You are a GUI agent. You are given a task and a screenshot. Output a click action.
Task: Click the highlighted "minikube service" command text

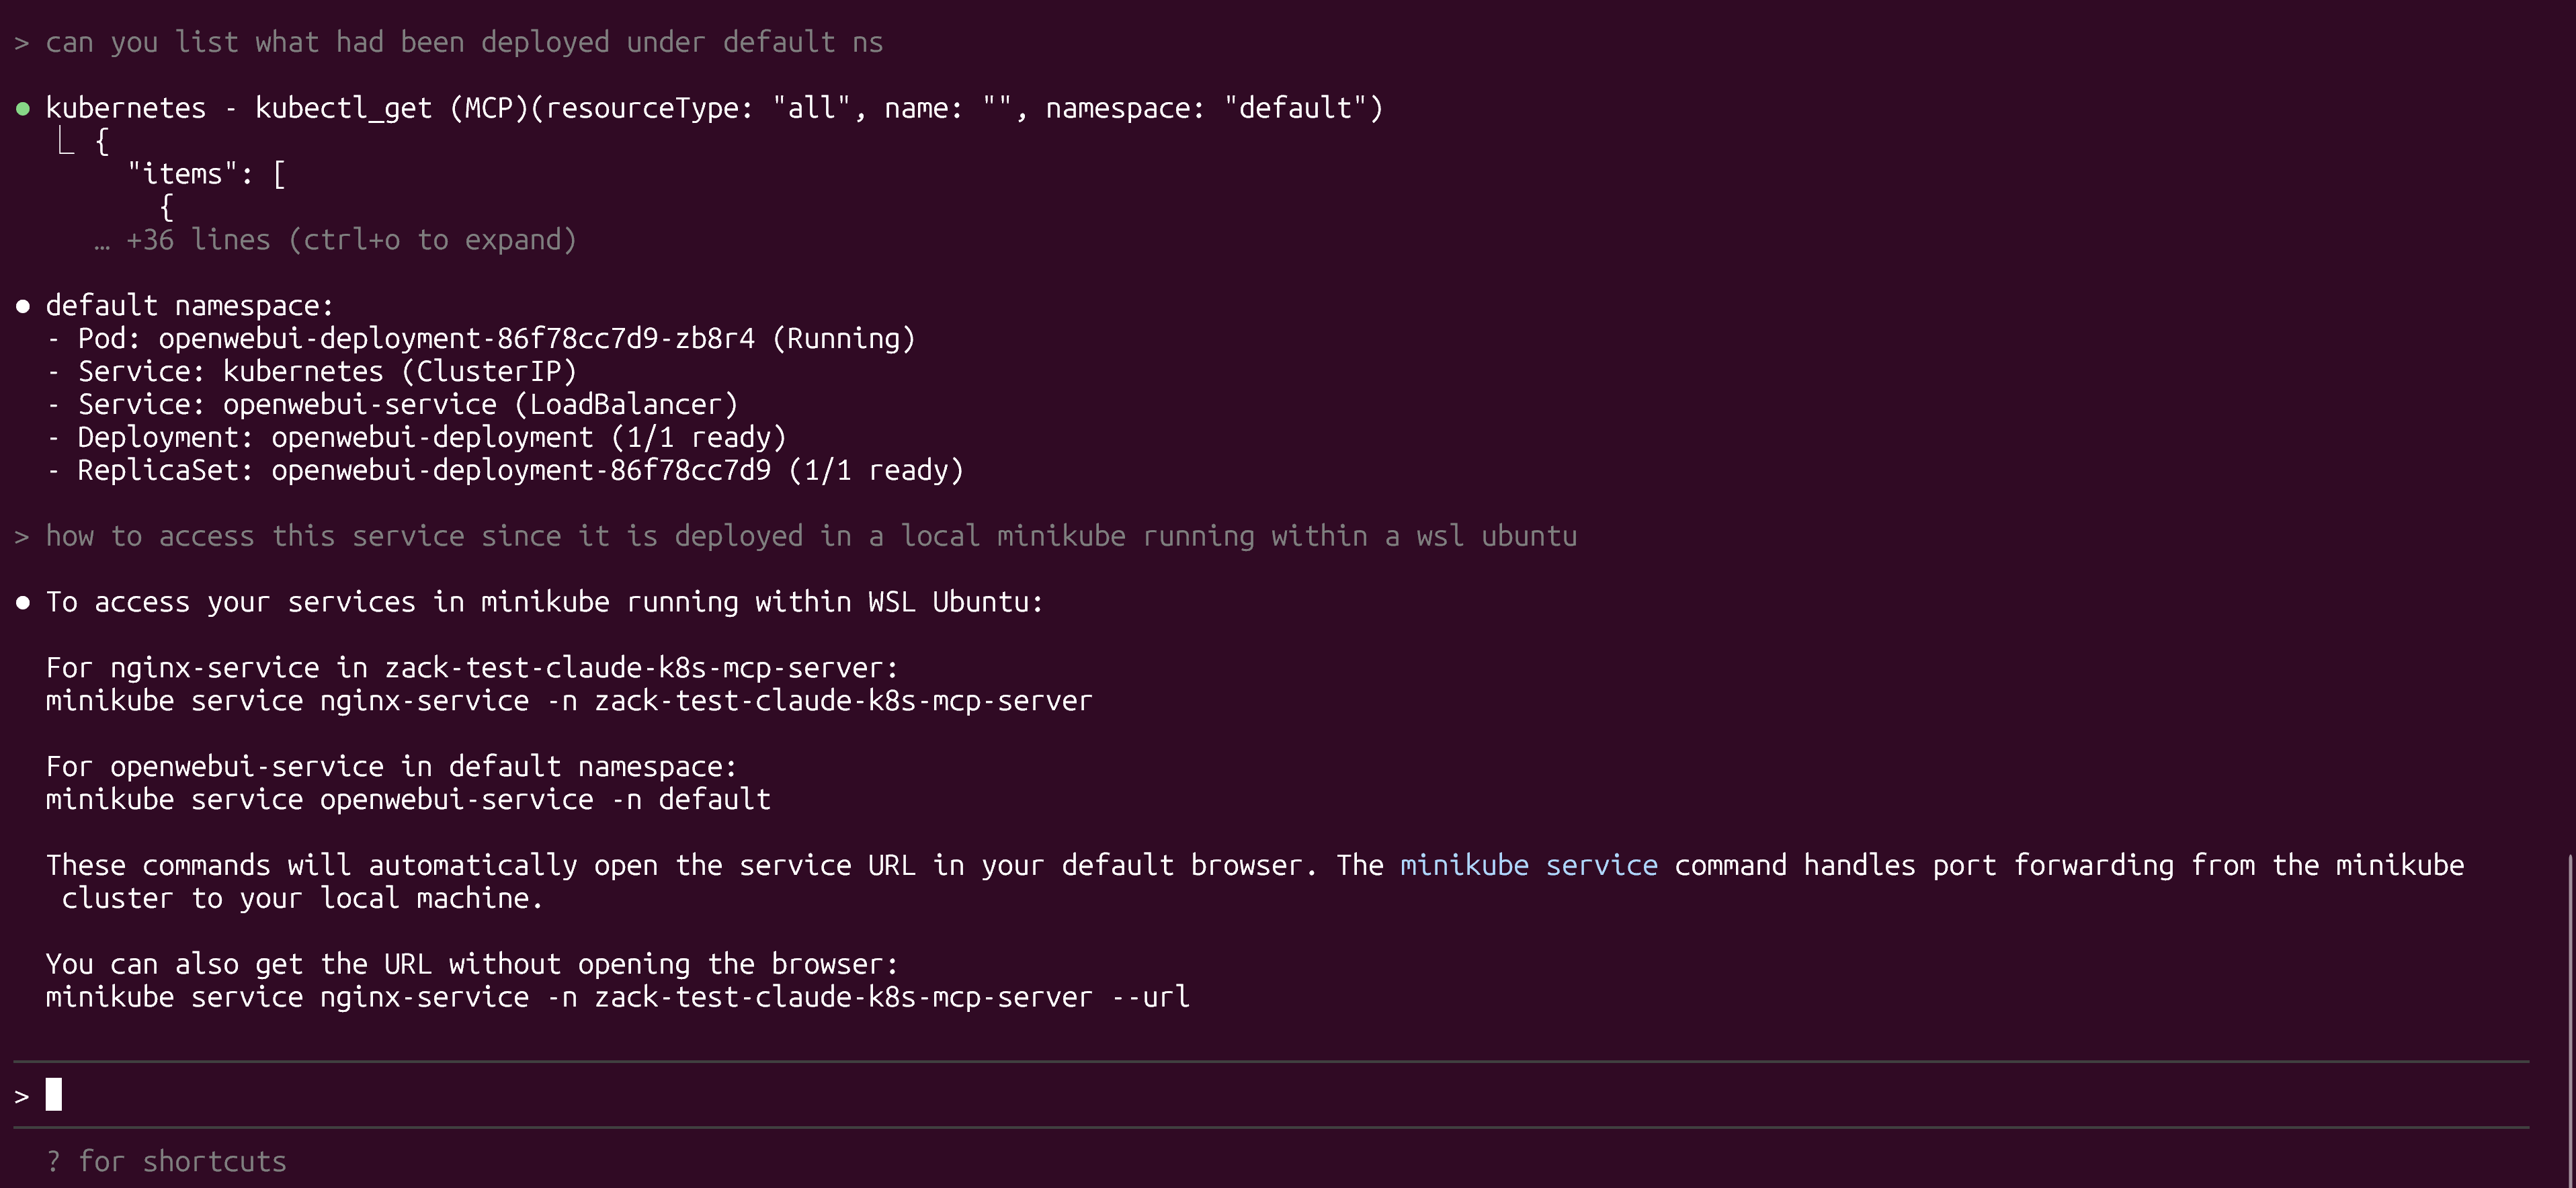(x=1528, y=865)
